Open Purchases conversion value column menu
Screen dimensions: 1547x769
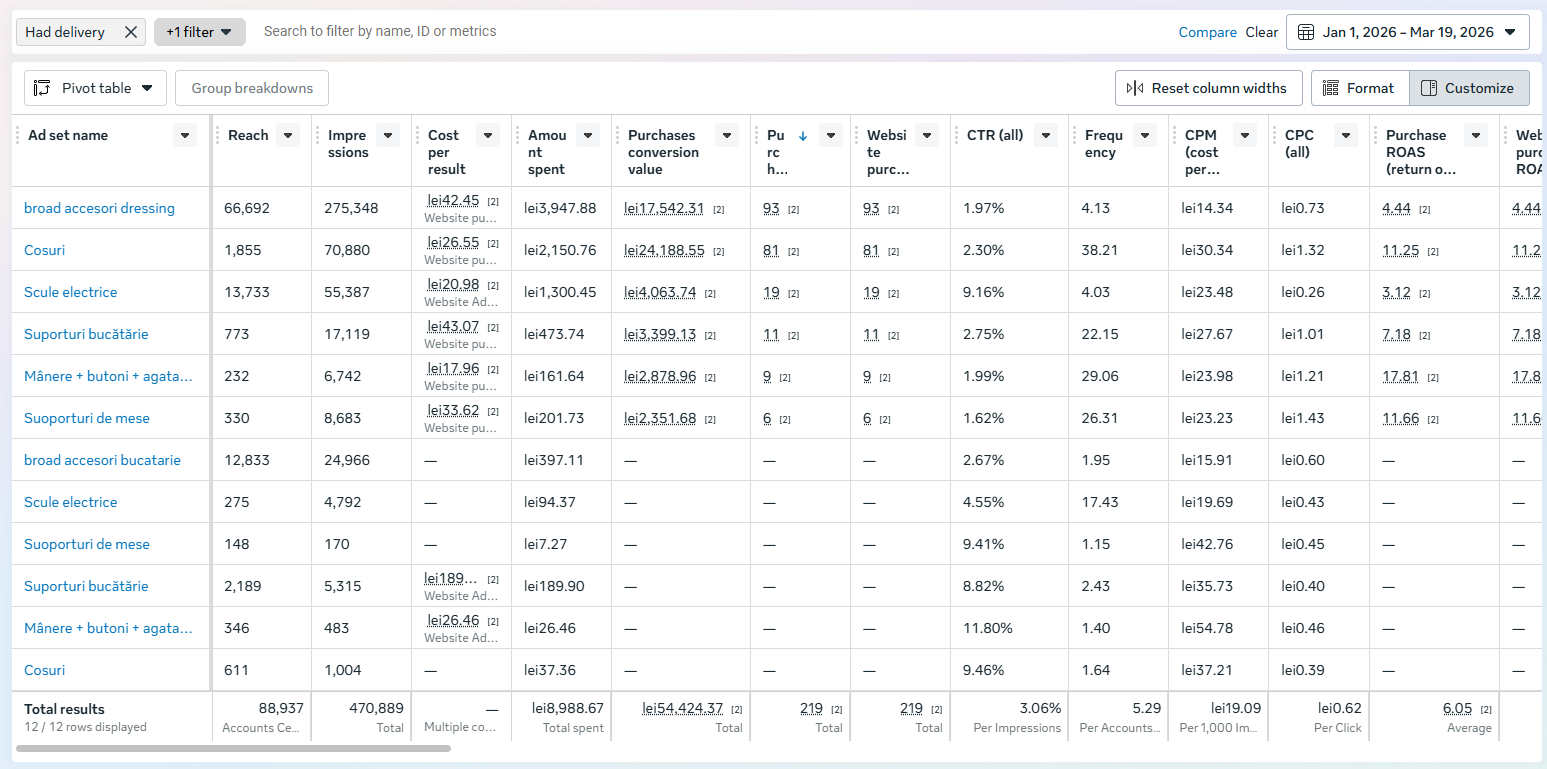pyautogui.click(x=727, y=135)
